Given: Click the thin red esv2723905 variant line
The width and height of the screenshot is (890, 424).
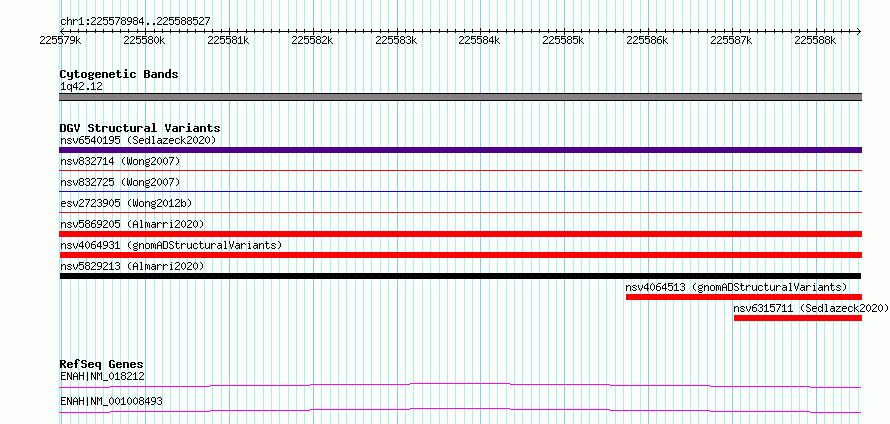Looking at the screenshot, I should (x=460, y=212).
